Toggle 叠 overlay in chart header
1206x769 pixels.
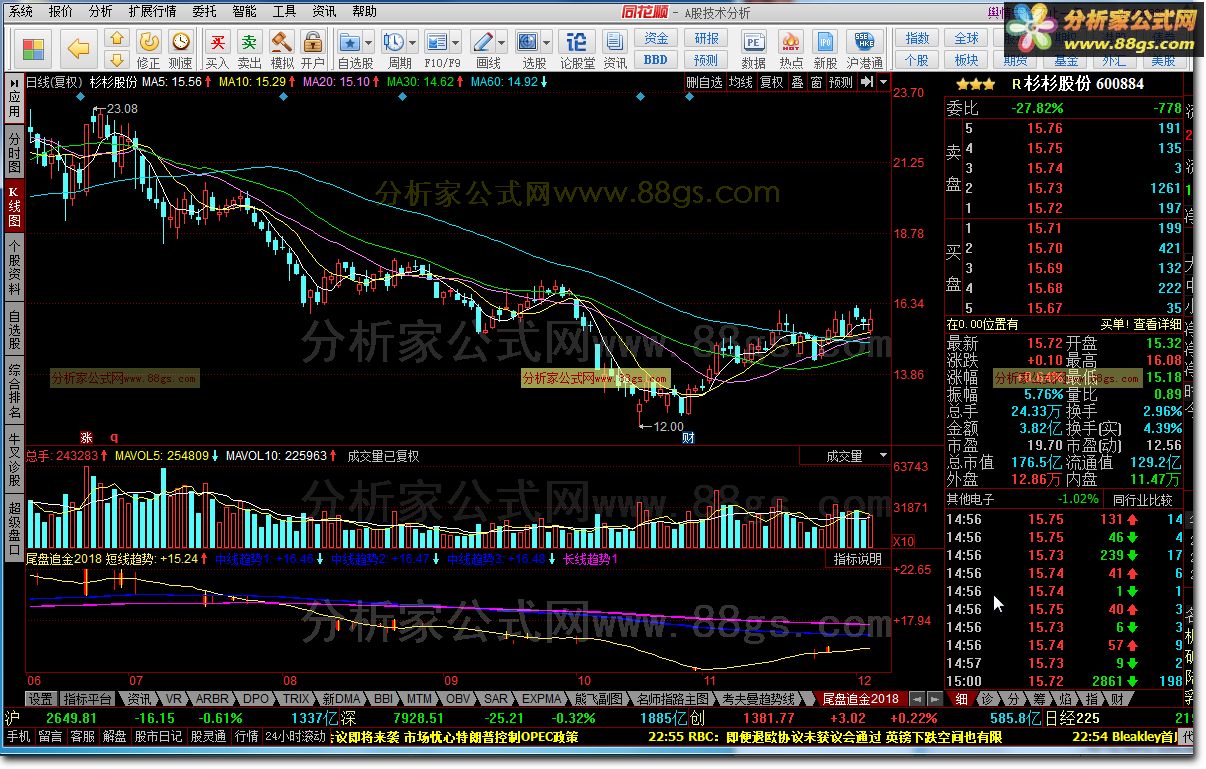[797, 82]
